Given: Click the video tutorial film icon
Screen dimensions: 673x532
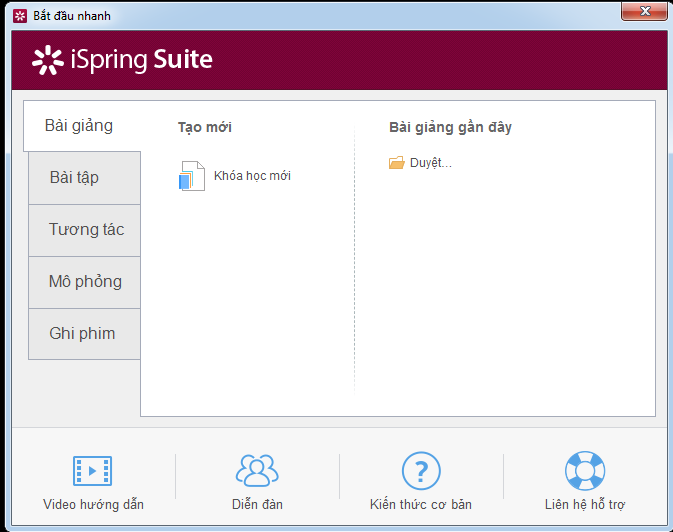Looking at the screenshot, I should (92, 471).
